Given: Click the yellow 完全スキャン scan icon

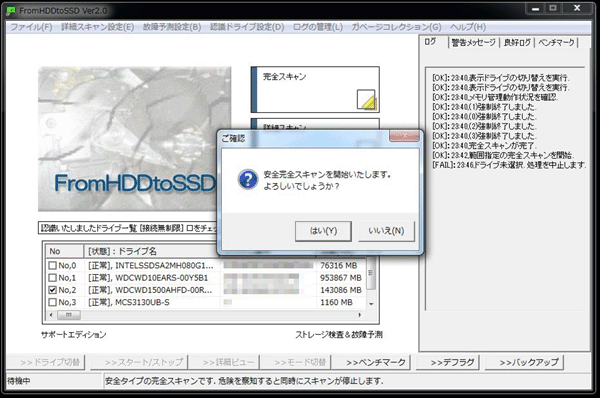Looking at the screenshot, I should click(x=367, y=100).
